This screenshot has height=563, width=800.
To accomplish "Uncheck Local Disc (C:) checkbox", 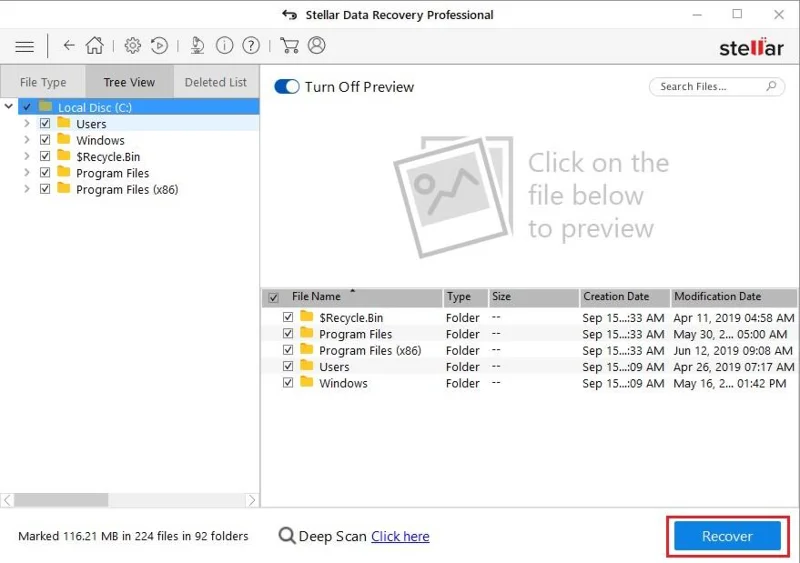I will [27, 107].
